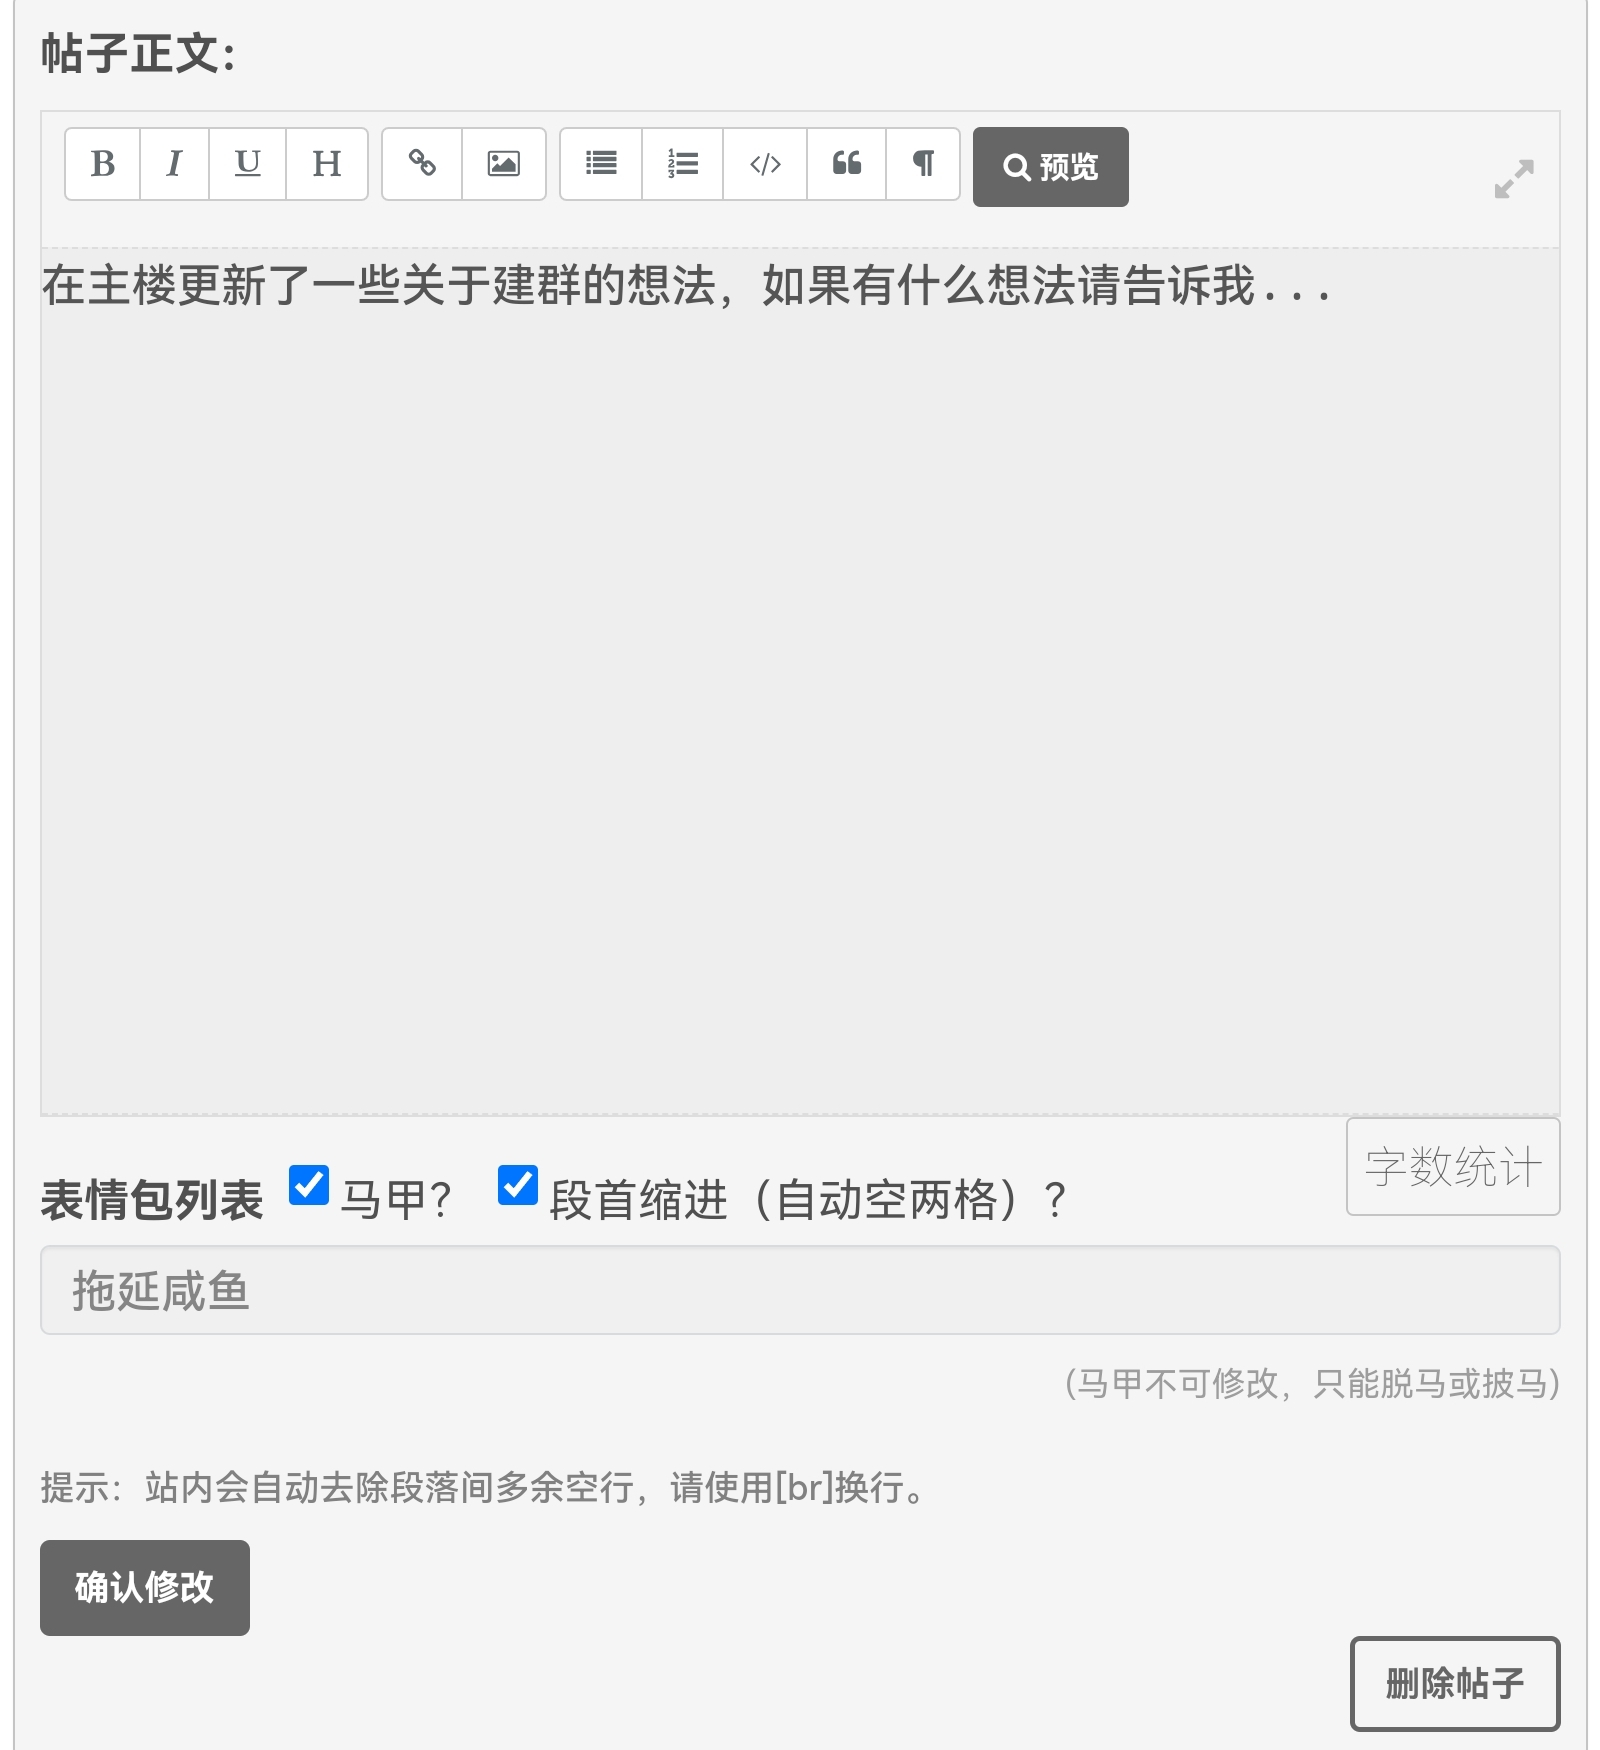The height and width of the screenshot is (1750, 1600).
Task: Apply italic formatting with the I button
Action: tap(174, 164)
